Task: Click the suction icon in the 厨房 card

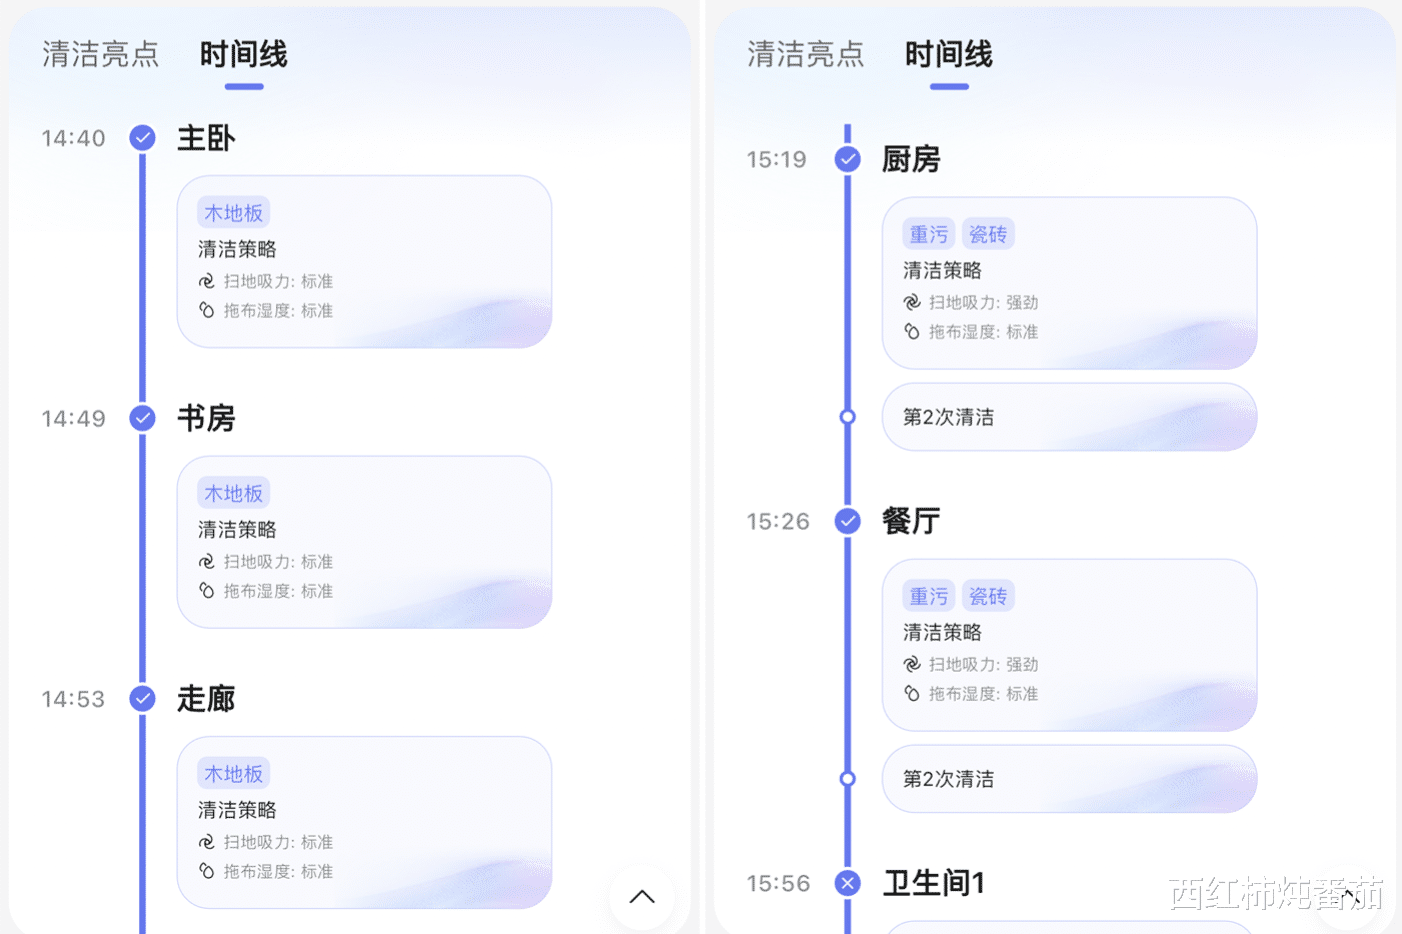Action: (x=911, y=302)
